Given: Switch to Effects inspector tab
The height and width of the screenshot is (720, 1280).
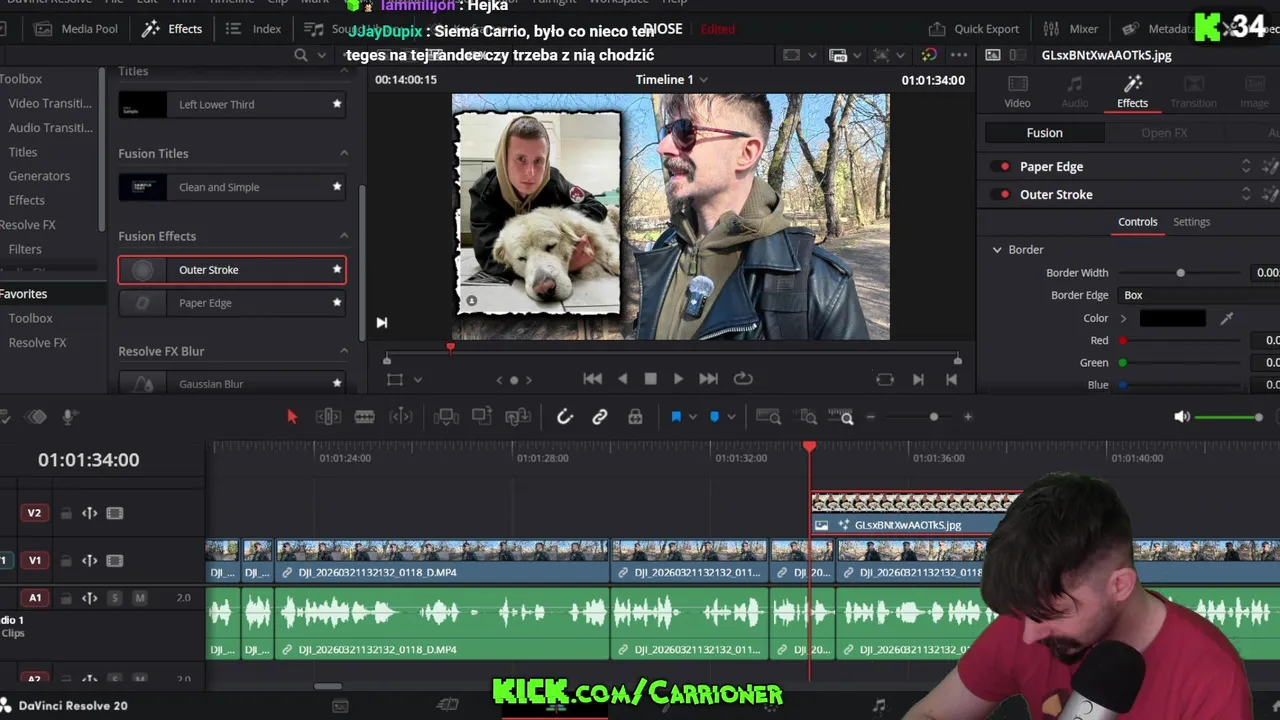Looking at the screenshot, I should (x=1132, y=90).
